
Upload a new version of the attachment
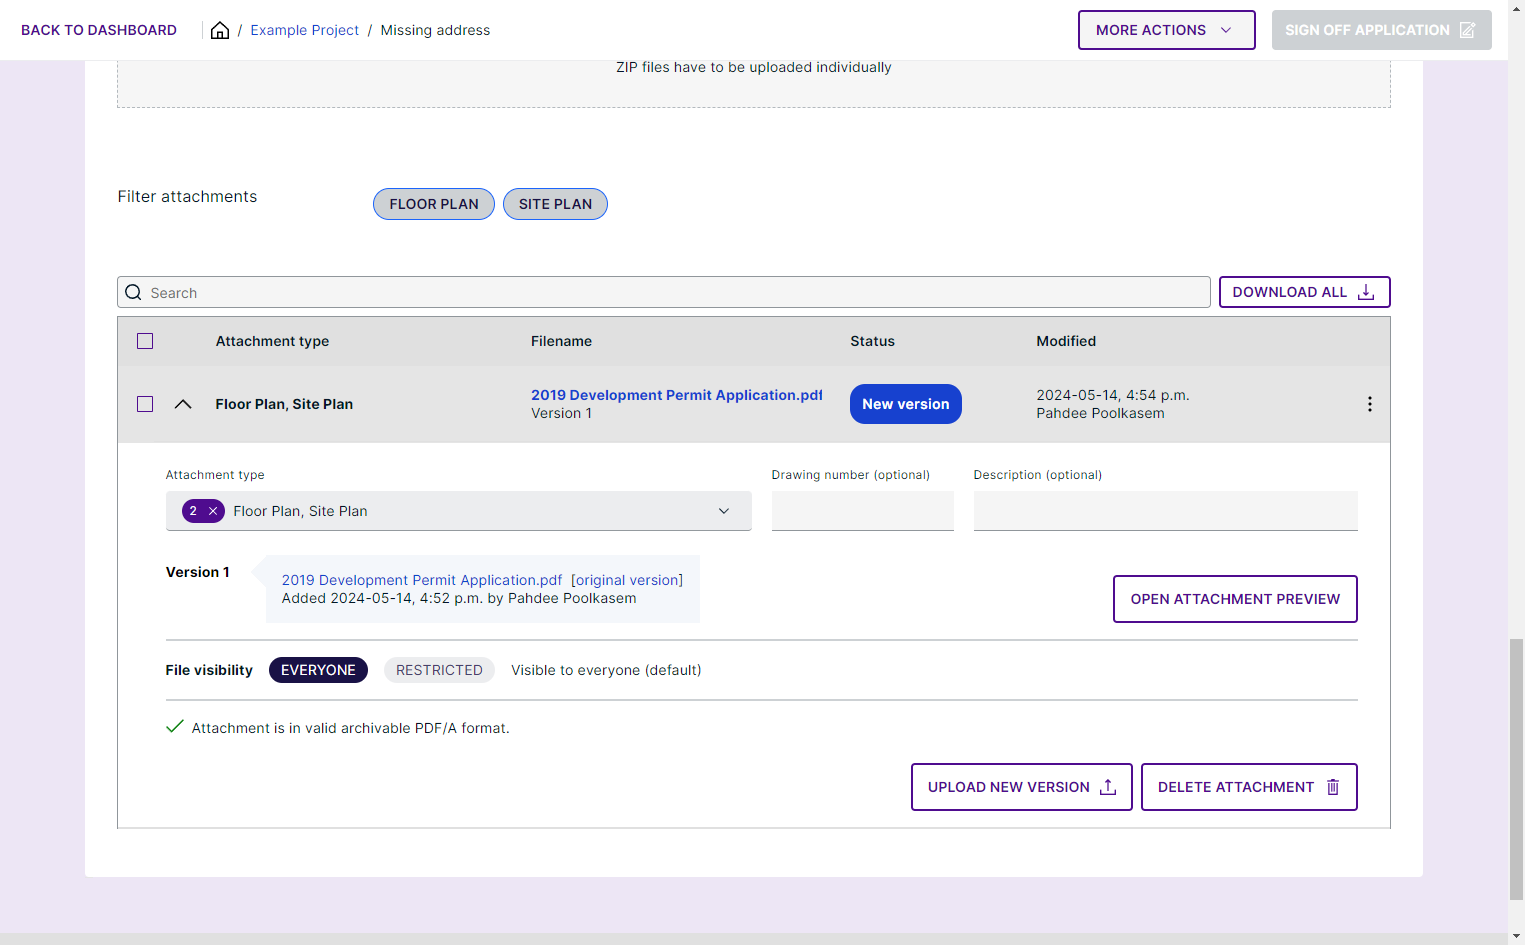click(1021, 787)
